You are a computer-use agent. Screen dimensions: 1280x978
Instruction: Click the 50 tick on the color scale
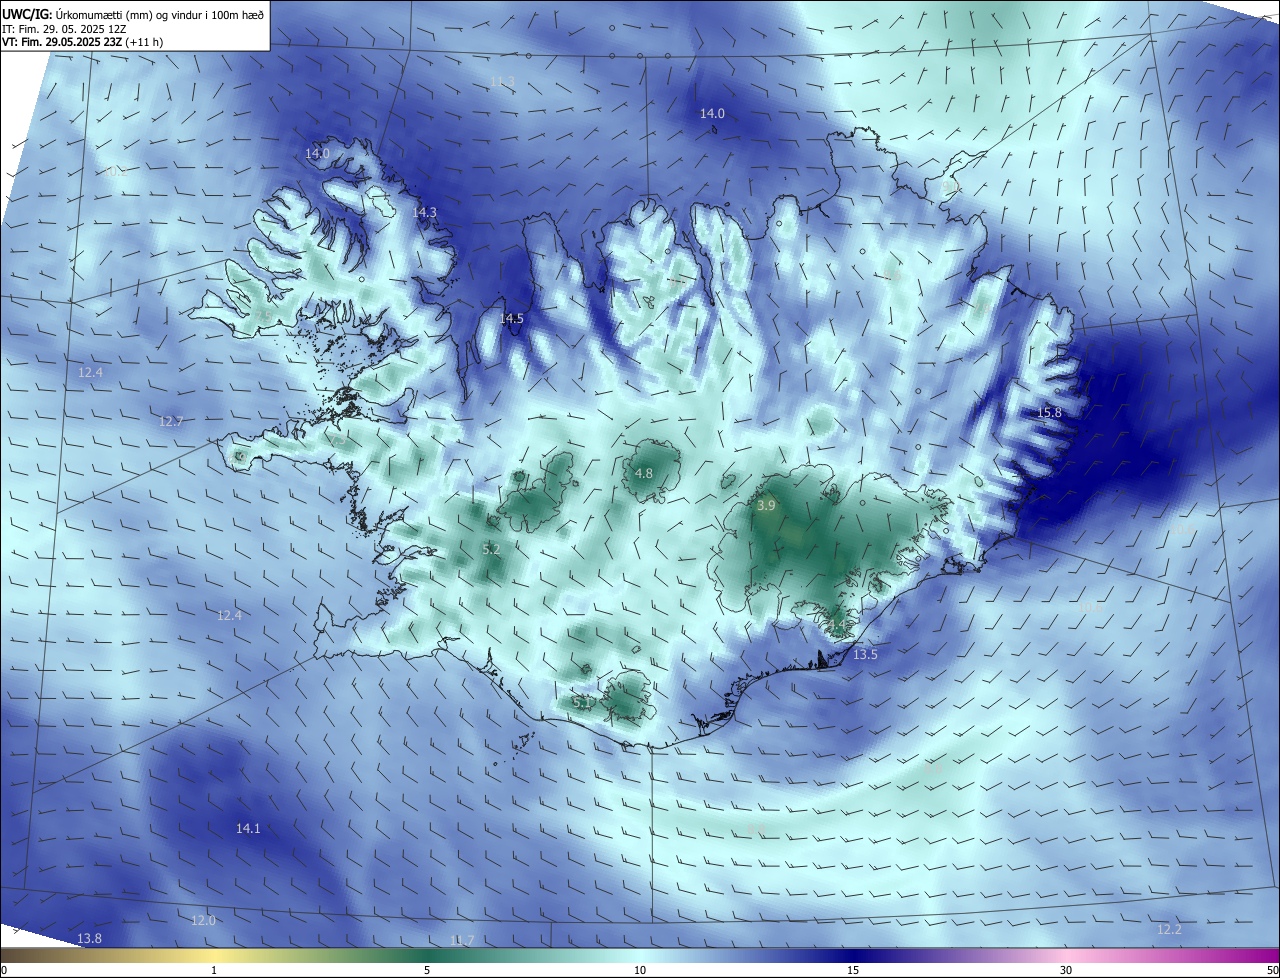(x=1272, y=971)
